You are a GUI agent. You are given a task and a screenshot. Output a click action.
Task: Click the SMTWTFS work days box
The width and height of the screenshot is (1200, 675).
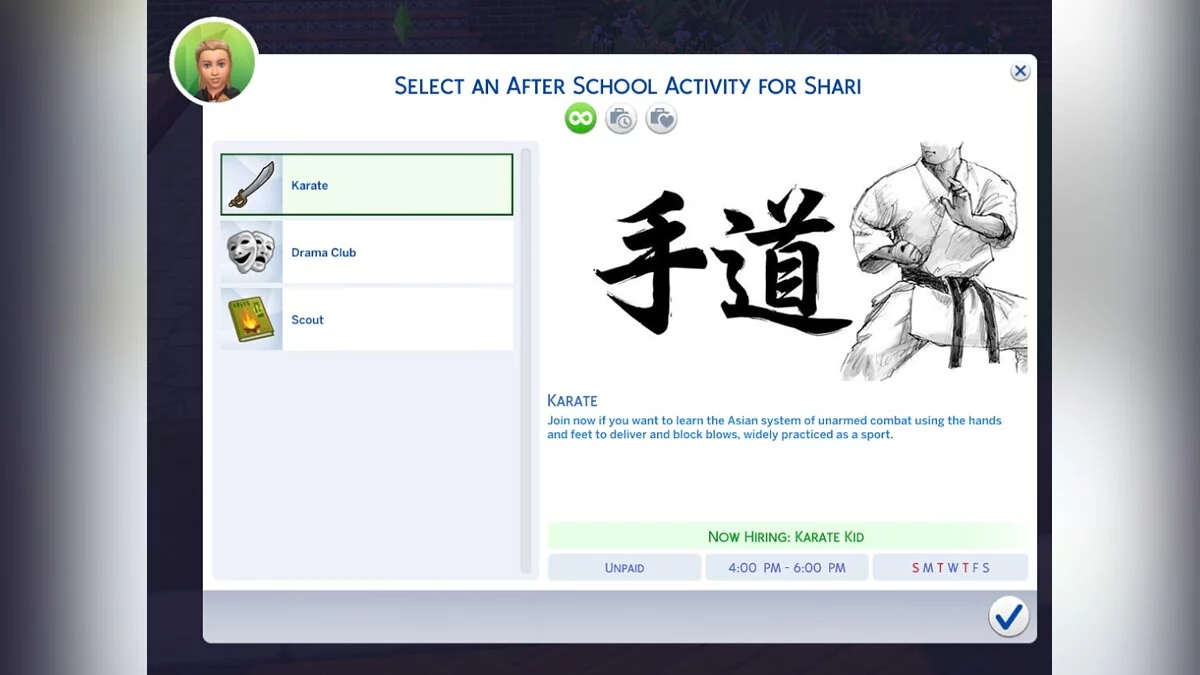coord(950,567)
